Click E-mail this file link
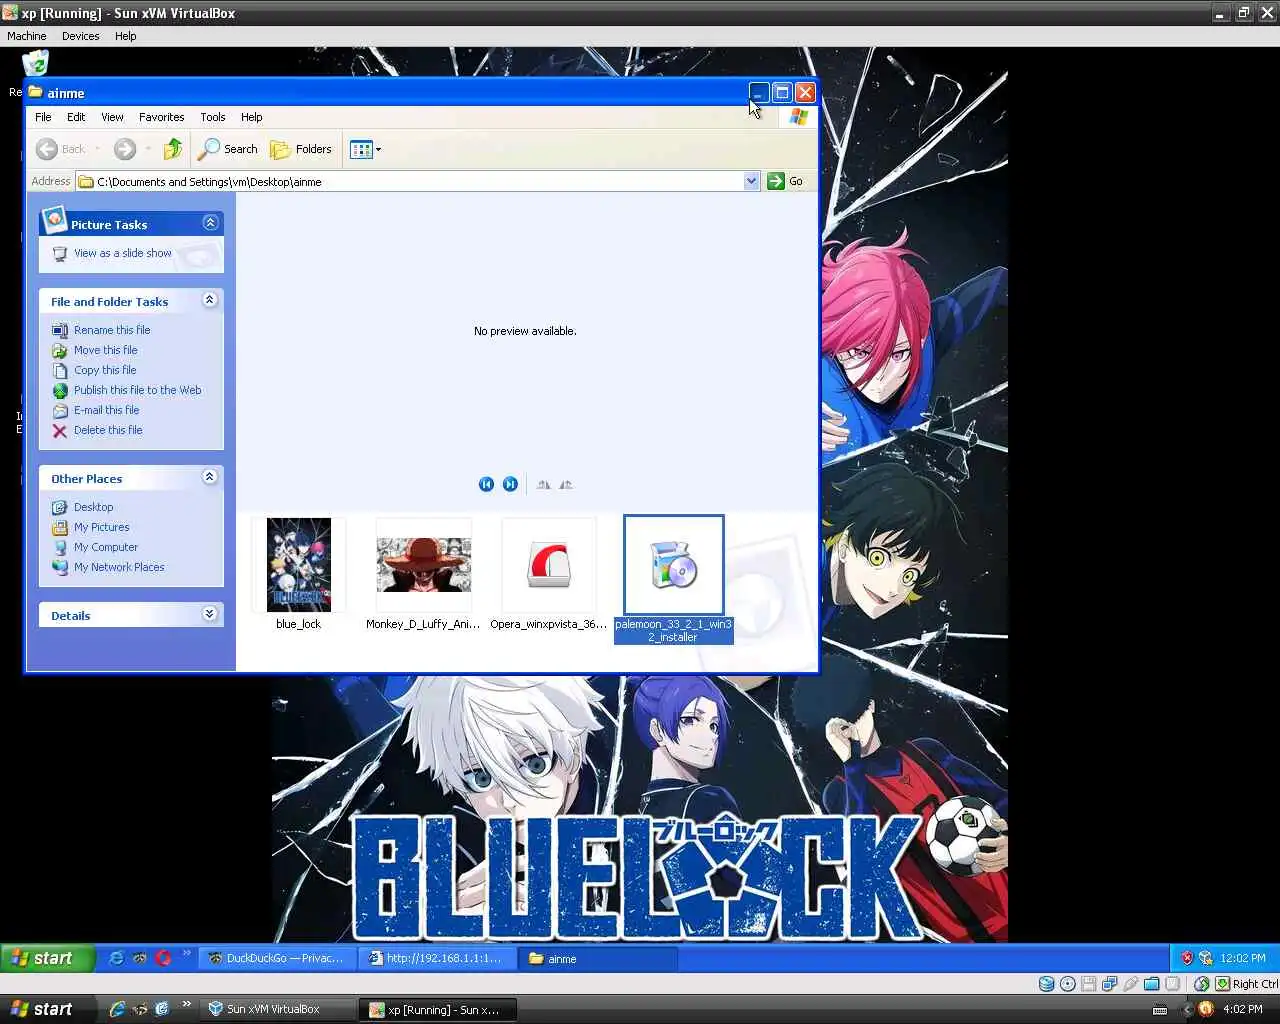 (x=106, y=410)
